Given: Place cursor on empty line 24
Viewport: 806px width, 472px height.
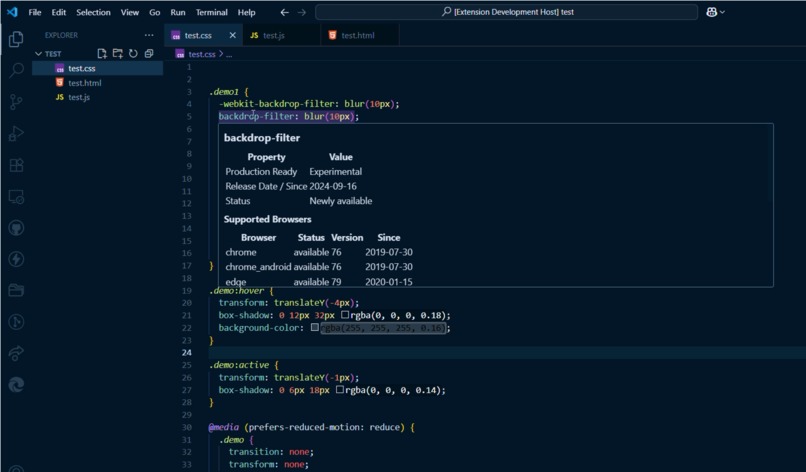Looking at the screenshot, I should pyautogui.click(x=507, y=353).
